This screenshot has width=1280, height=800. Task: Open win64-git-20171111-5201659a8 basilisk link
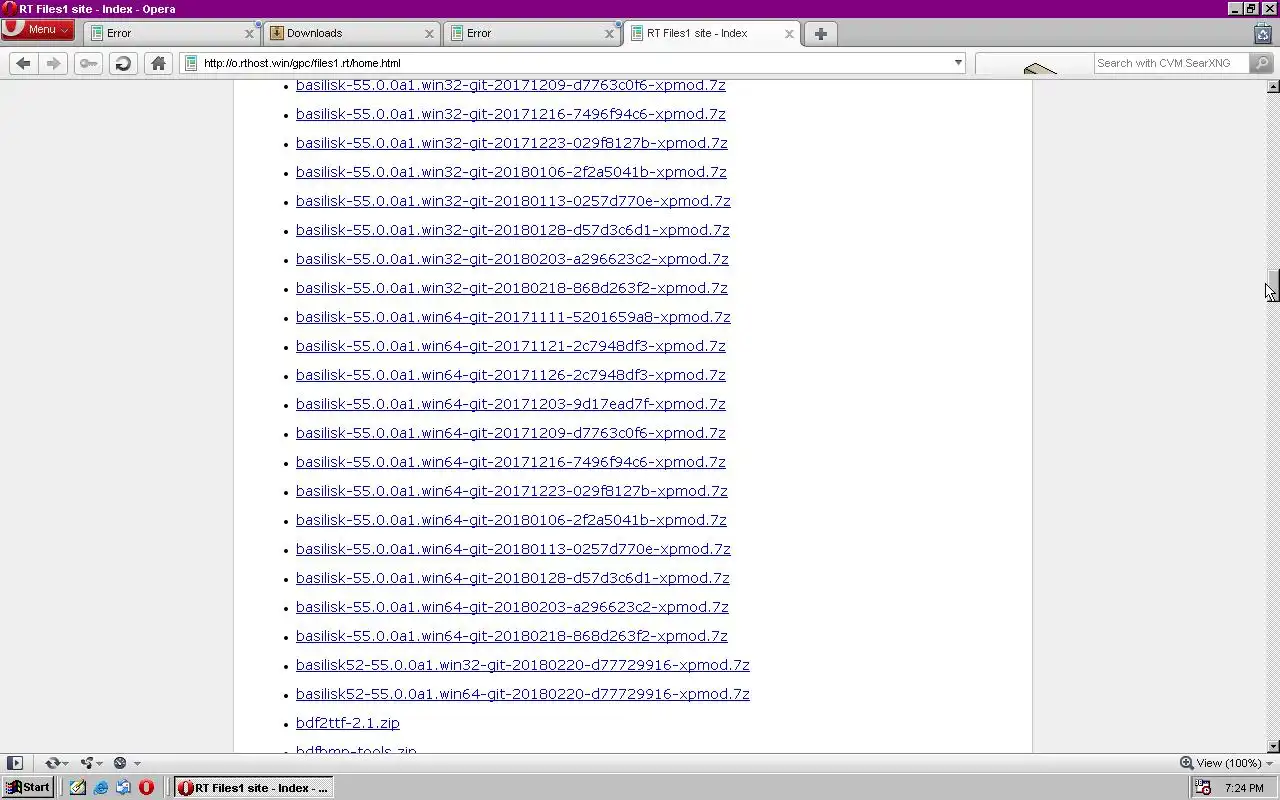click(x=513, y=317)
